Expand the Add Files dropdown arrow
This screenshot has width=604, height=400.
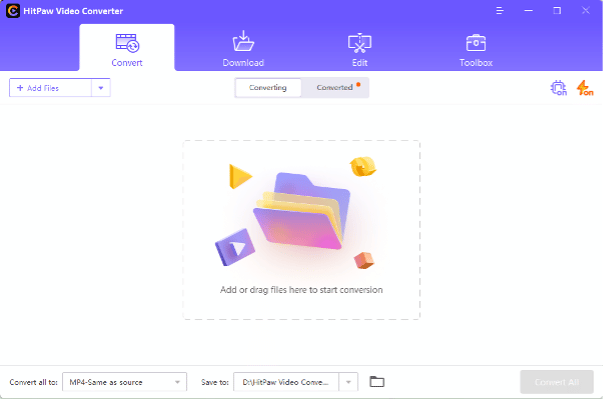point(100,88)
